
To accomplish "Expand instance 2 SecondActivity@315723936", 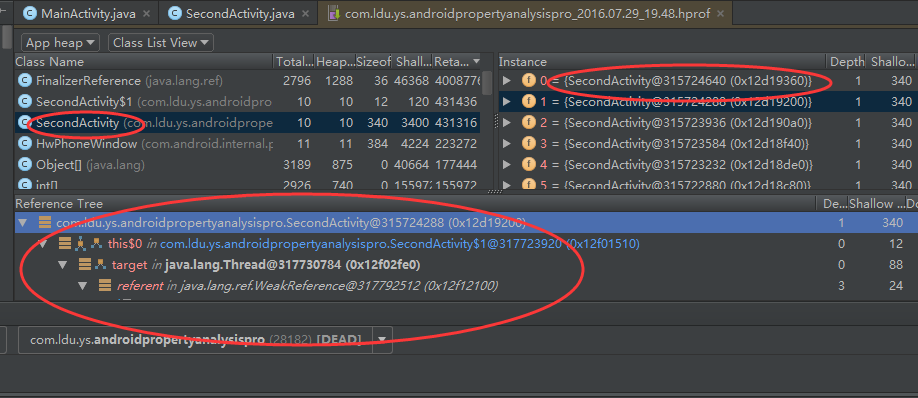I will pyautogui.click(x=507, y=123).
